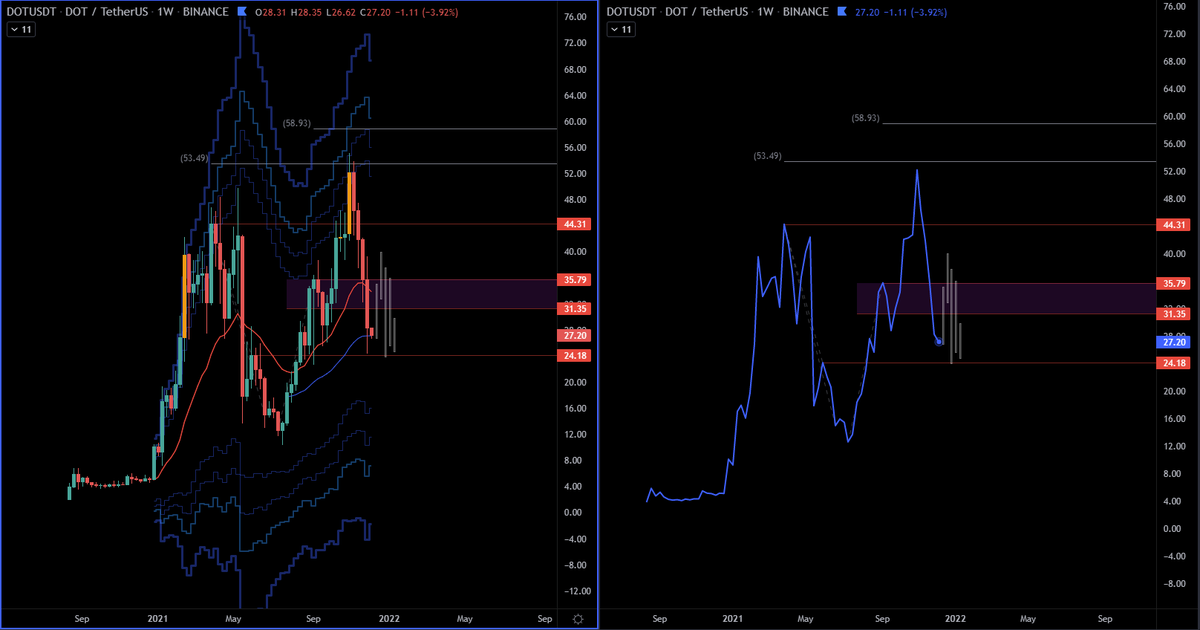Click 2022 on the left chart time axis

point(388,619)
